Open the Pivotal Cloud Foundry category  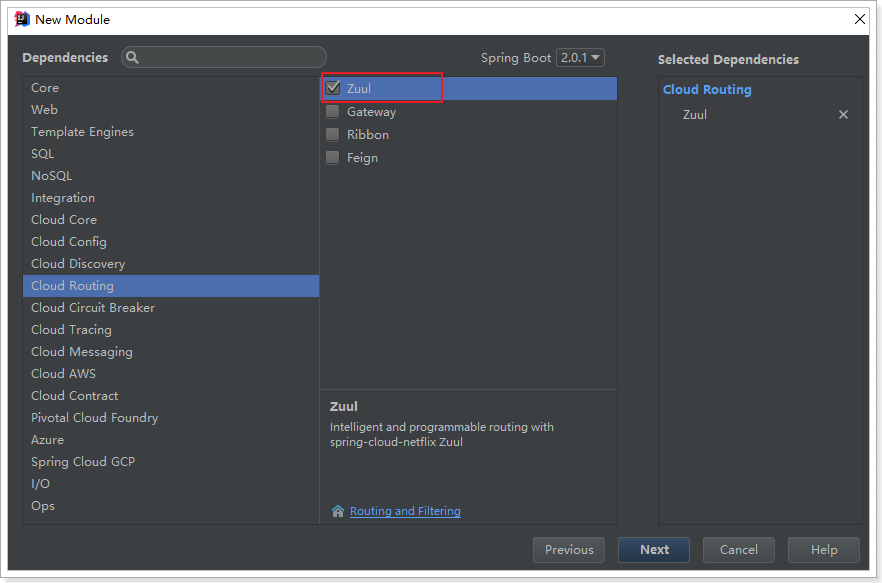pos(94,418)
